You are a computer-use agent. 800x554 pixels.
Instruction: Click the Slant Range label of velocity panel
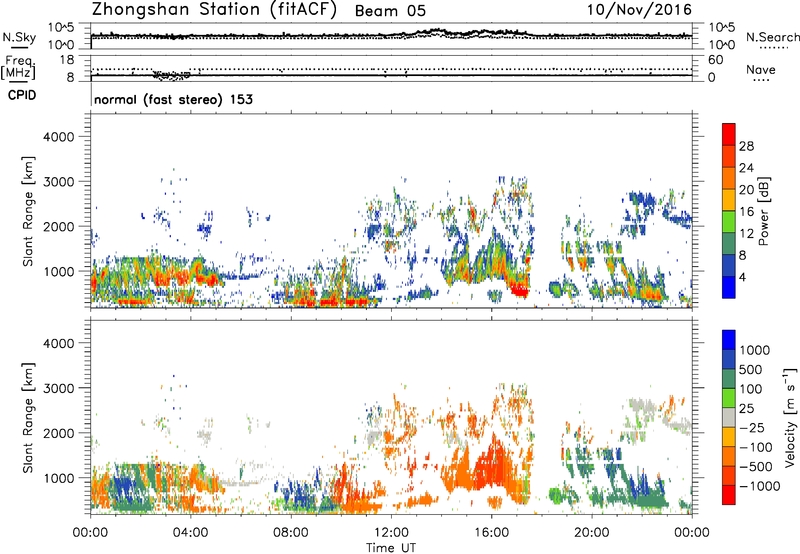pos(28,417)
